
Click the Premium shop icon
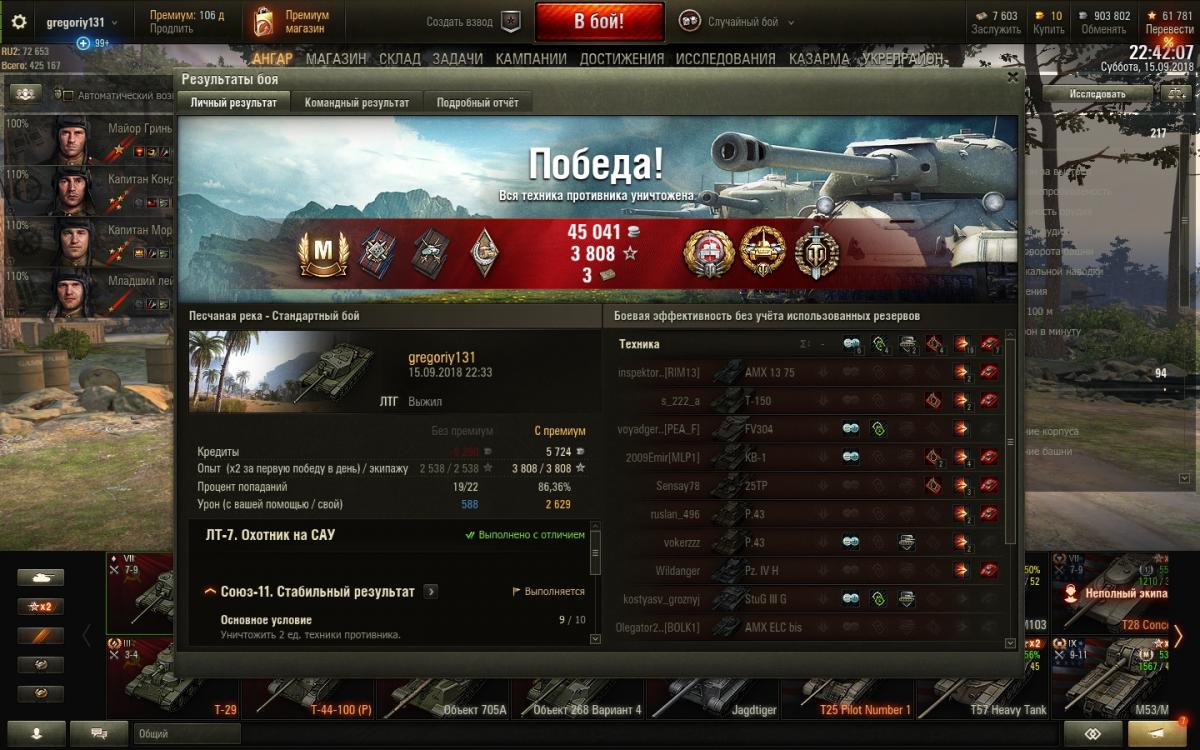(263, 22)
